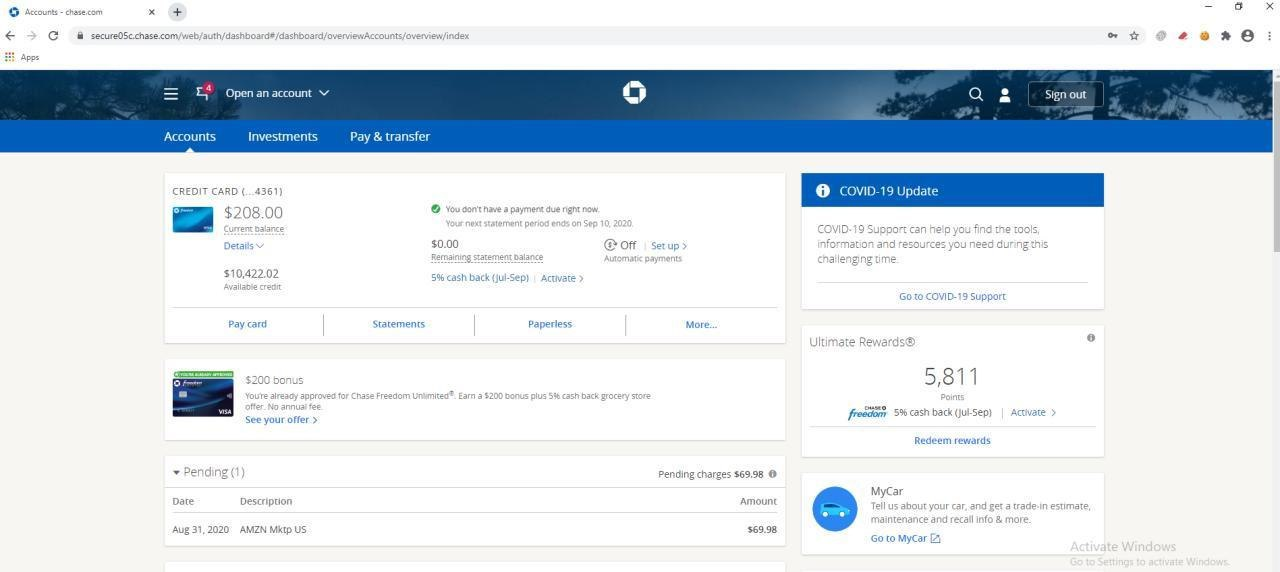1280x572 pixels.
Task: Open Paperless settings
Action: 550,324
